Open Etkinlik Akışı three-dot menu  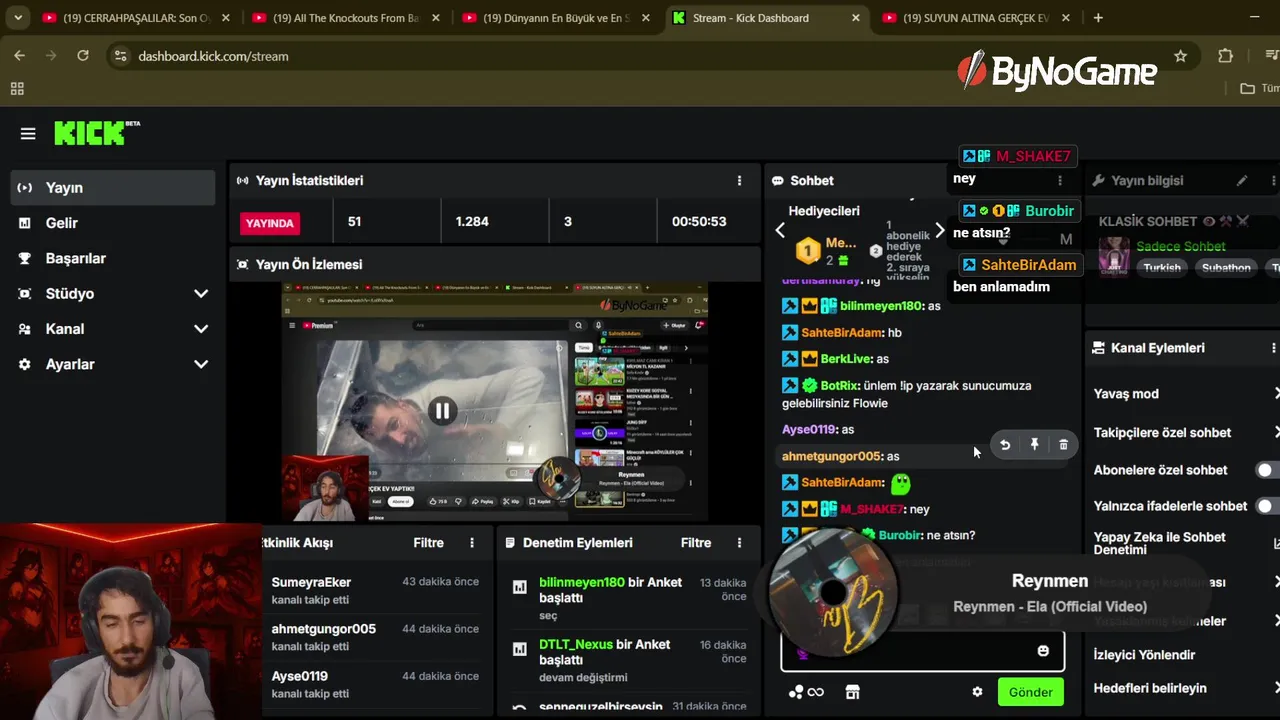pyautogui.click(x=472, y=543)
